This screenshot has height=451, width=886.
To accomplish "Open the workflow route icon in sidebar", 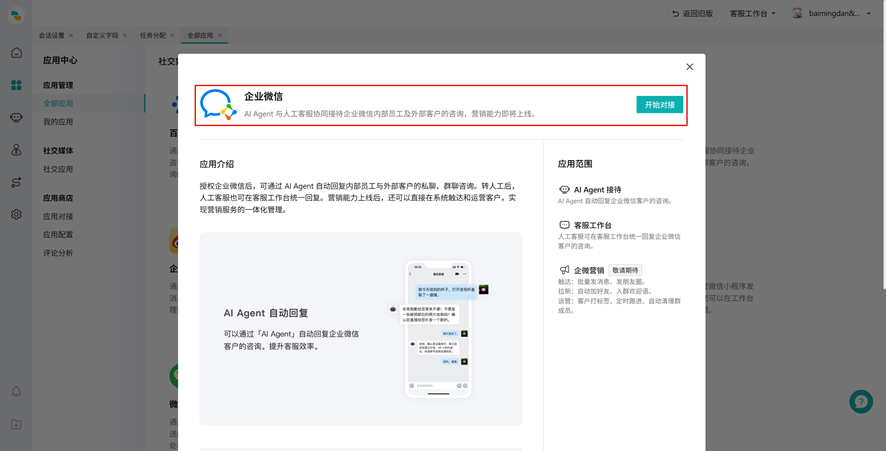I will tap(16, 182).
